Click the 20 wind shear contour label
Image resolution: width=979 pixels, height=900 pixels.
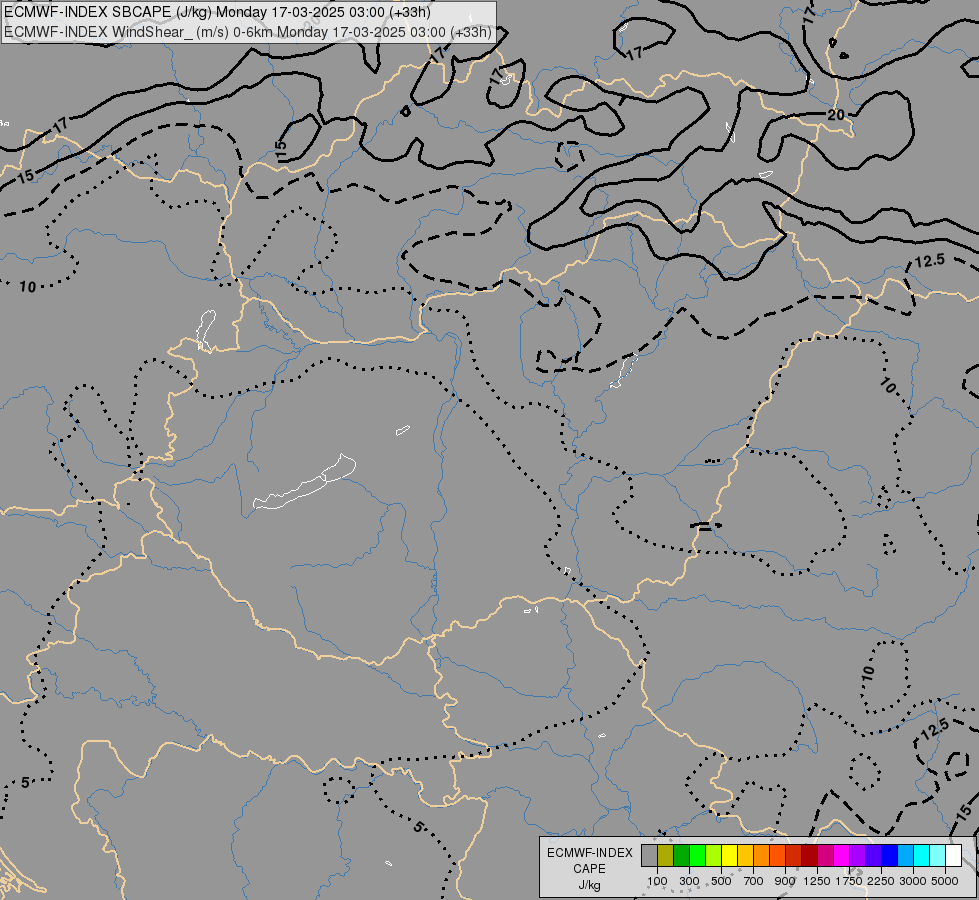pos(836,115)
